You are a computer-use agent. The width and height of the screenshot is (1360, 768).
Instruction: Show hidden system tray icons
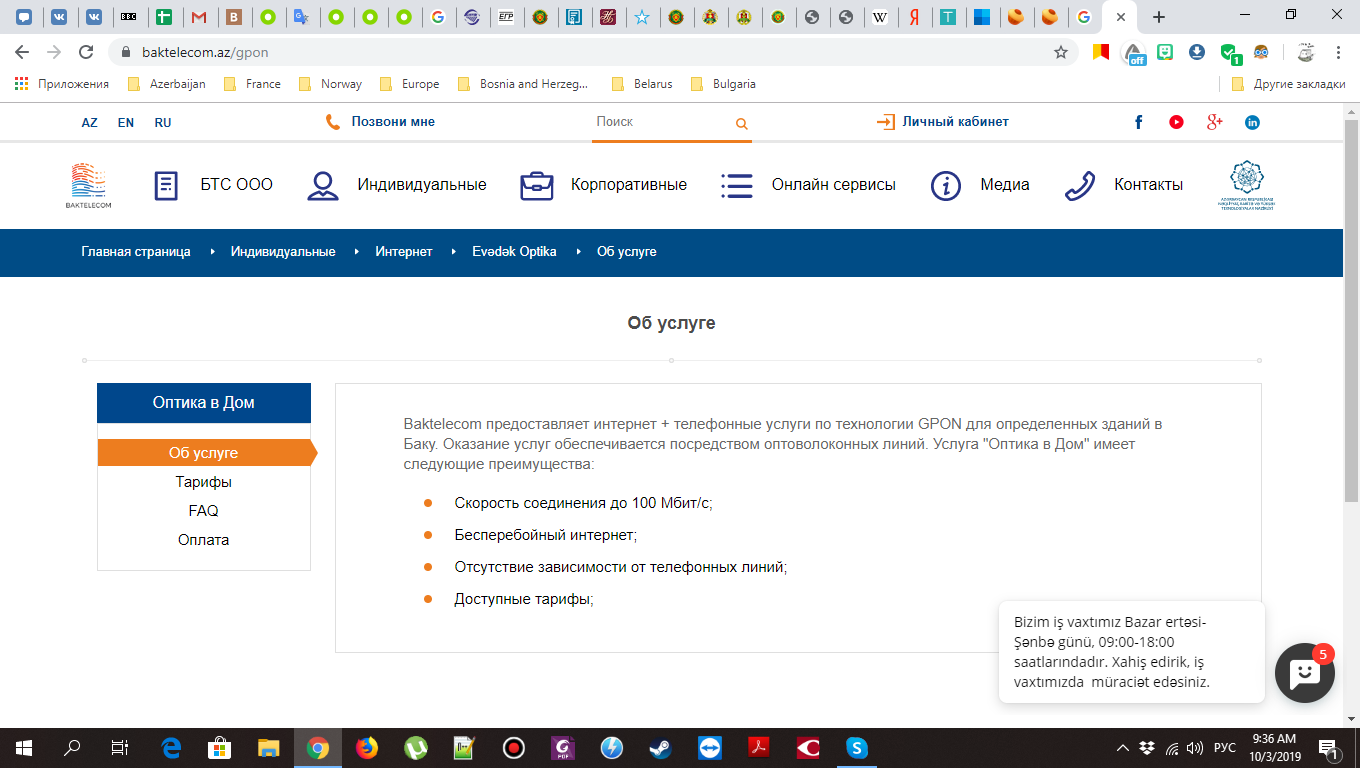[x=1123, y=748]
